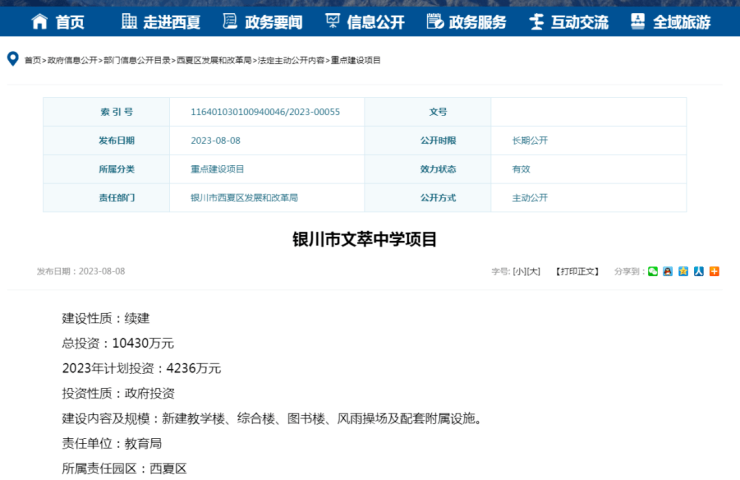Share to Qzone via star icon
740x480 pixels.
(683, 271)
